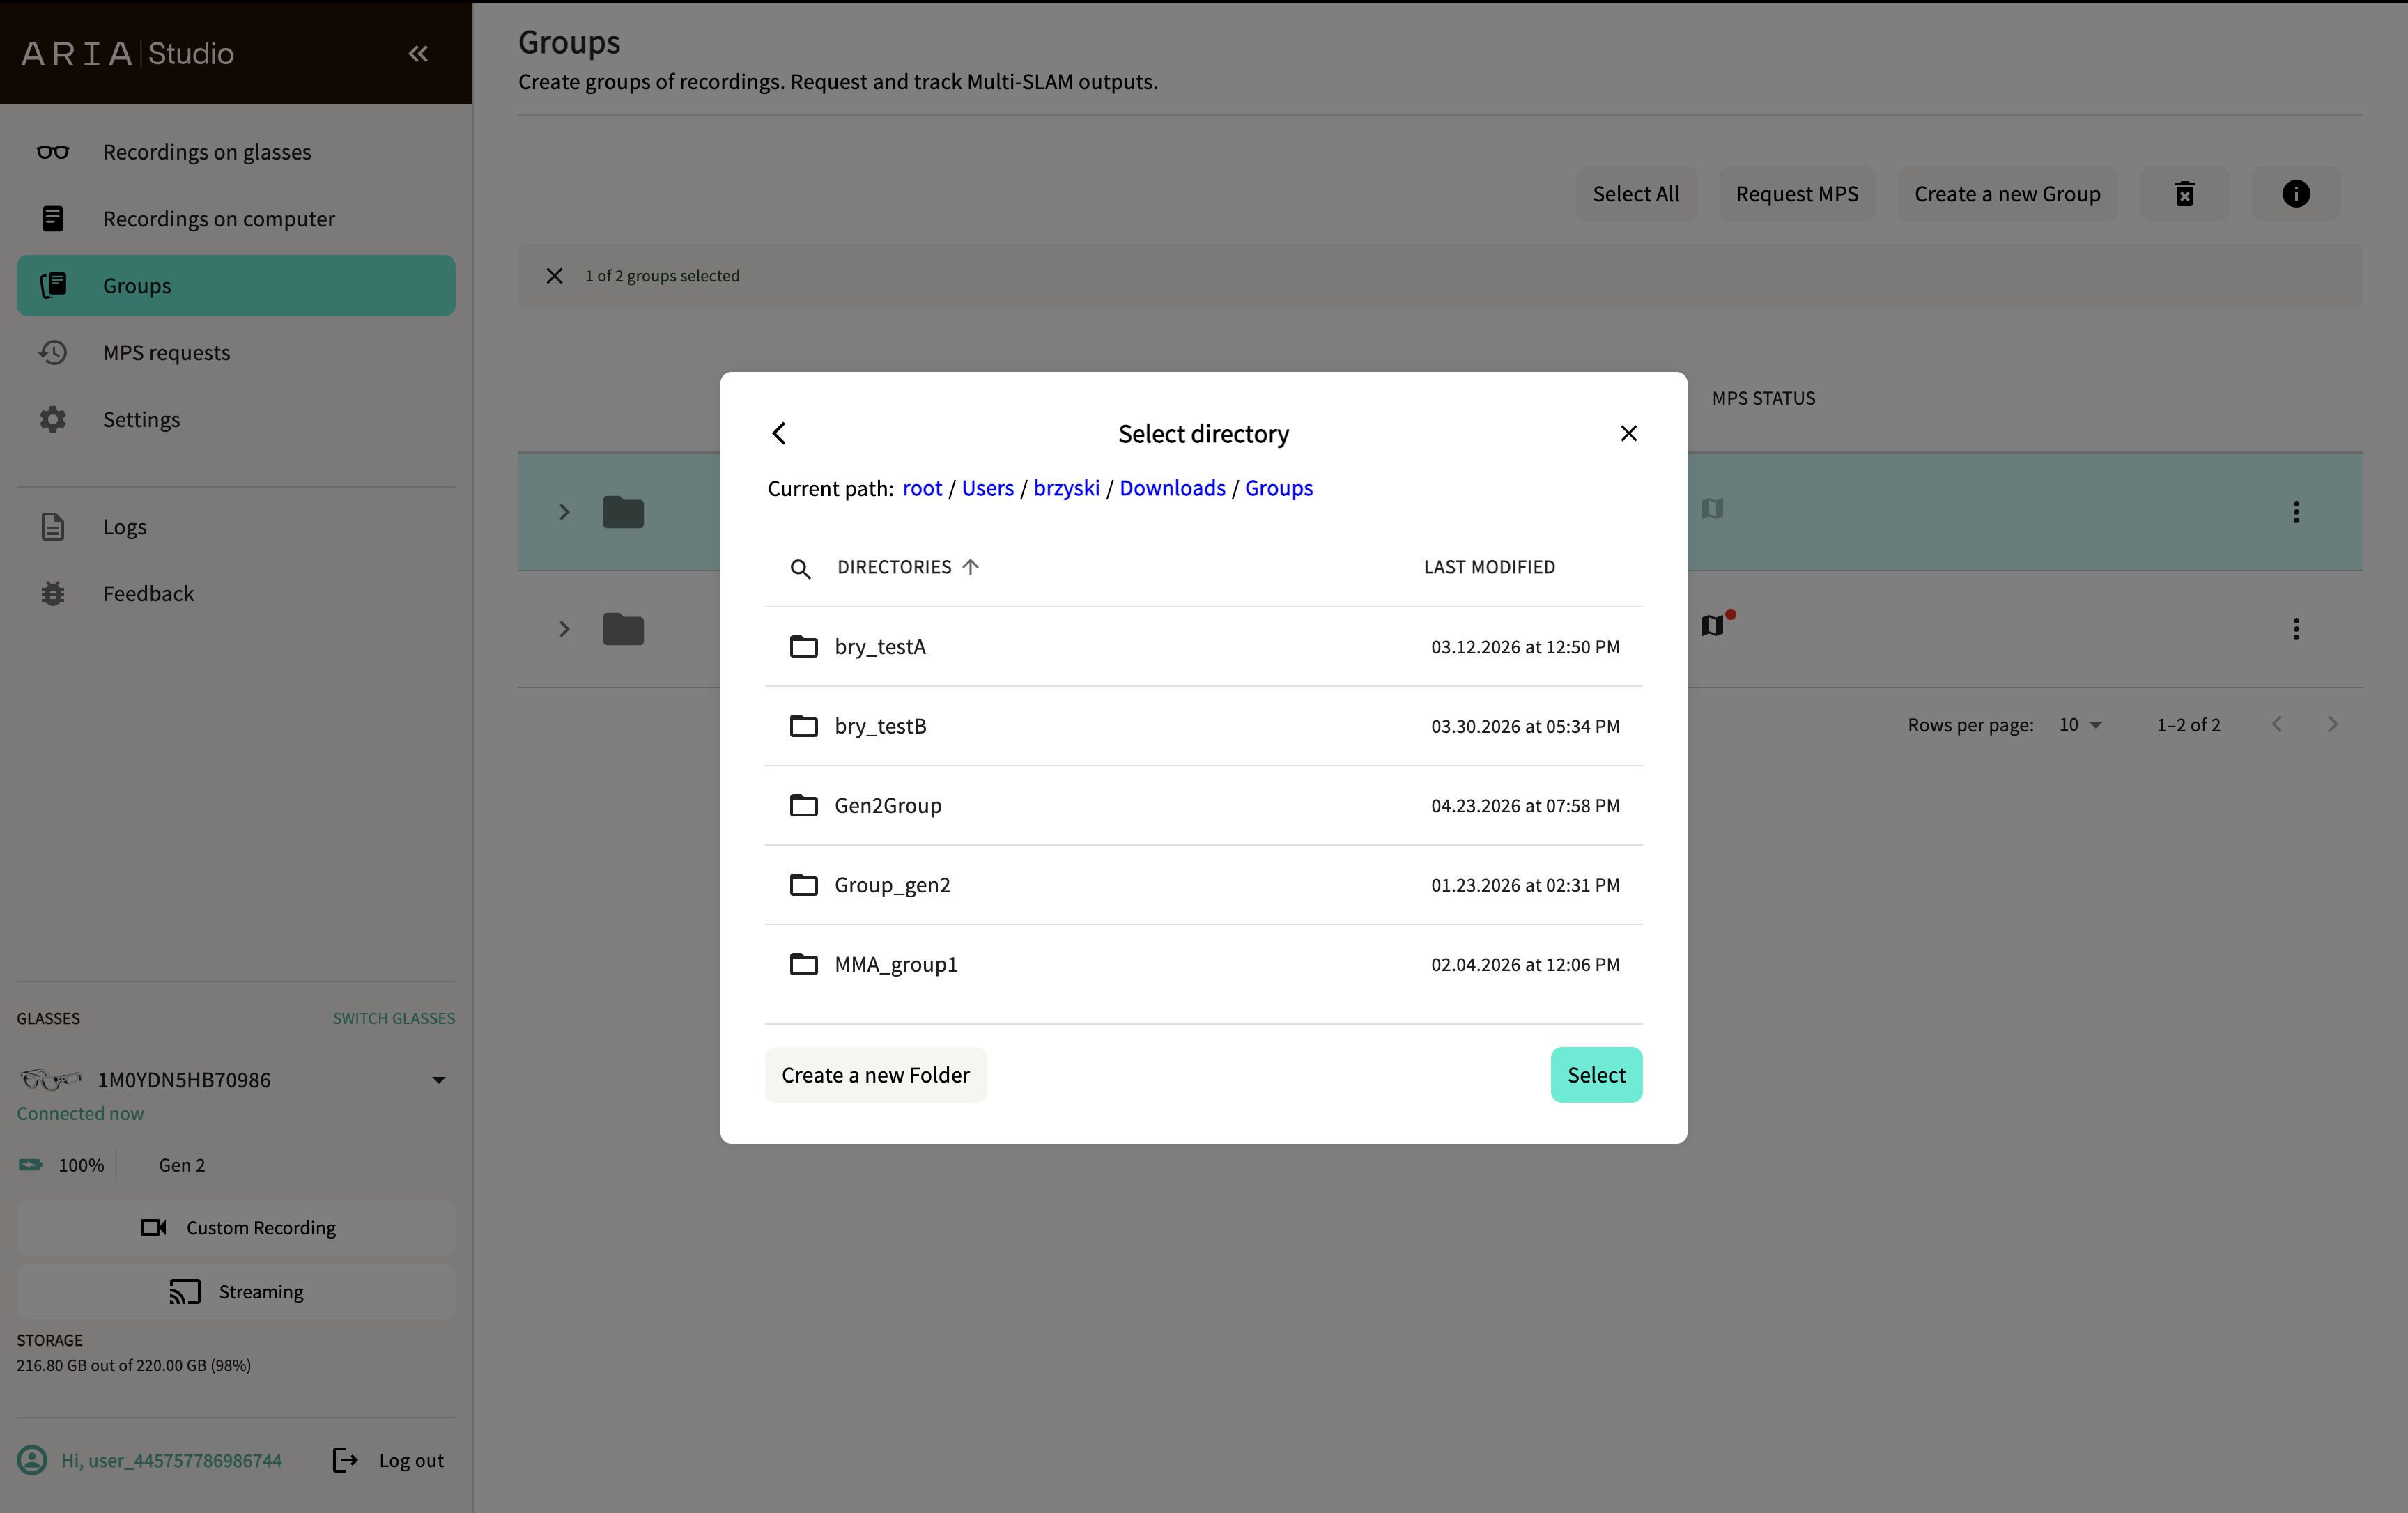Open the Group_gen2 directory

tap(1203, 885)
